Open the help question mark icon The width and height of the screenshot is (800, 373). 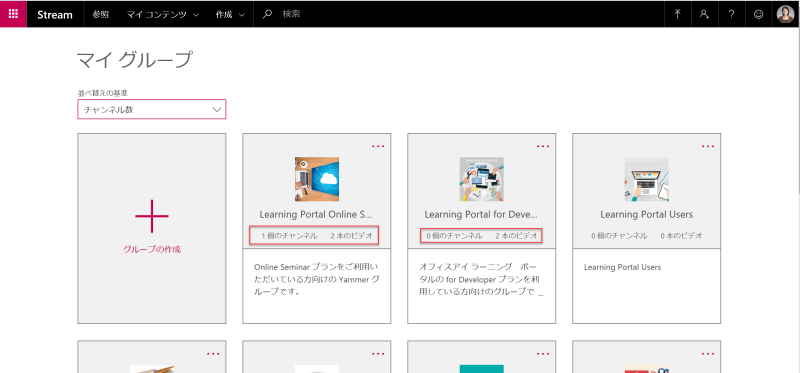[x=731, y=14]
